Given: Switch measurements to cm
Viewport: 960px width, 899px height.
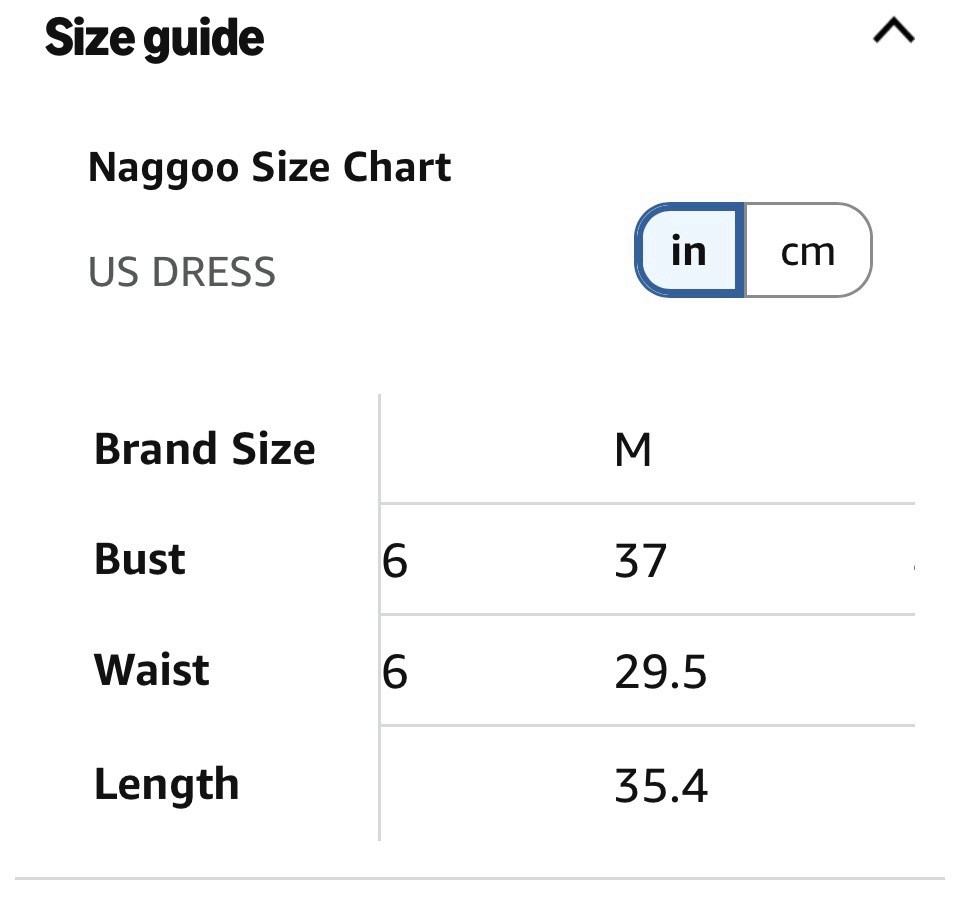Looking at the screenshot, I should [x=808, y=250].
